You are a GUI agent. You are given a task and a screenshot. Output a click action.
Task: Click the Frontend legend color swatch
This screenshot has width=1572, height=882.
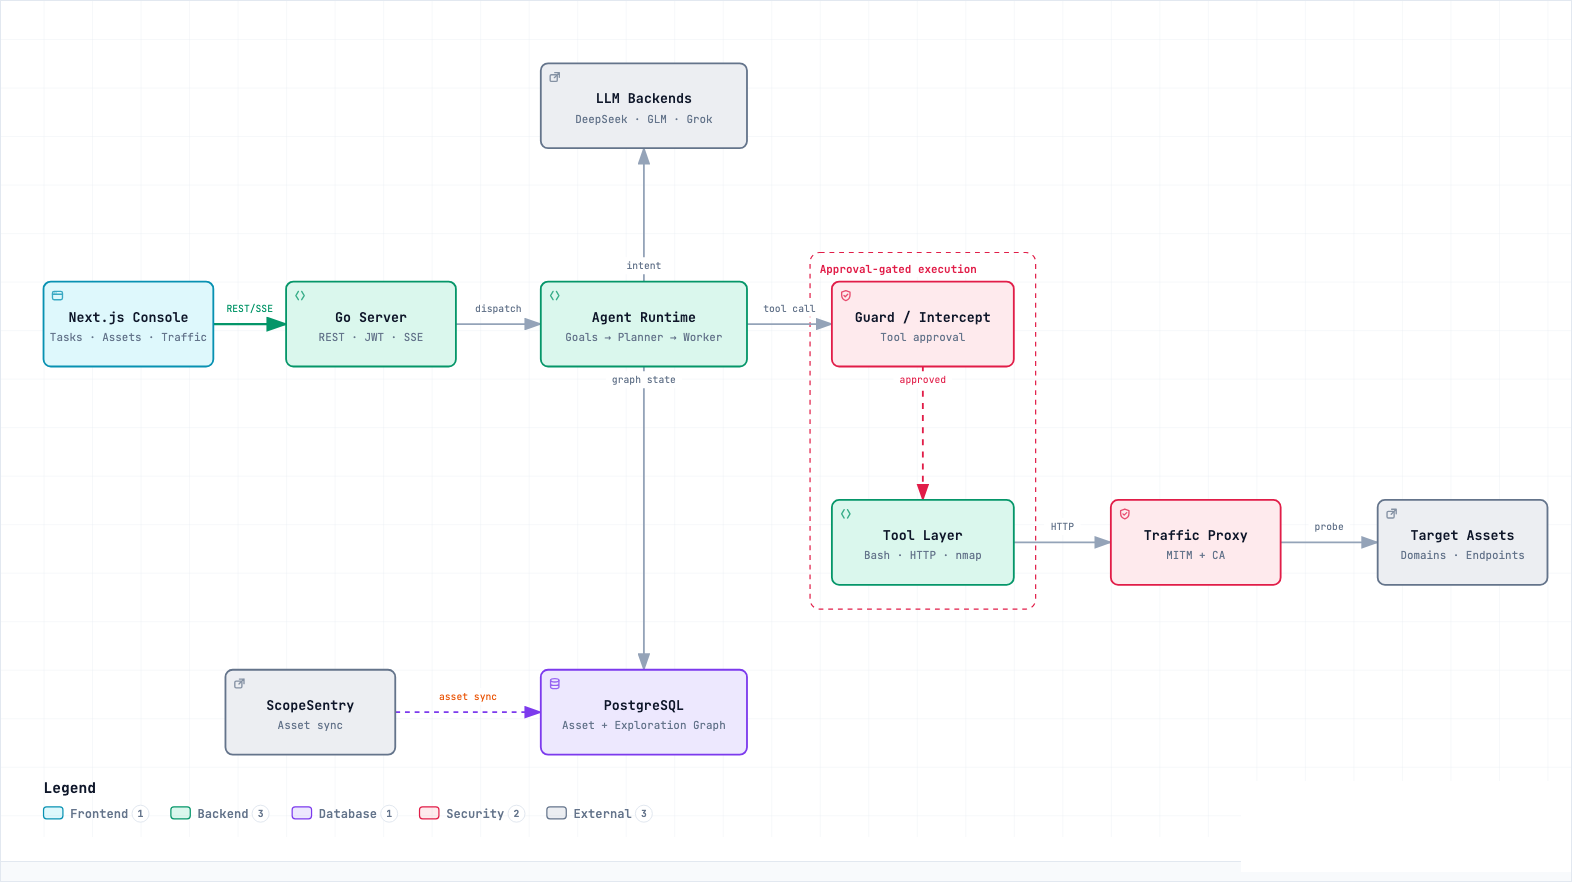(53, 813)
